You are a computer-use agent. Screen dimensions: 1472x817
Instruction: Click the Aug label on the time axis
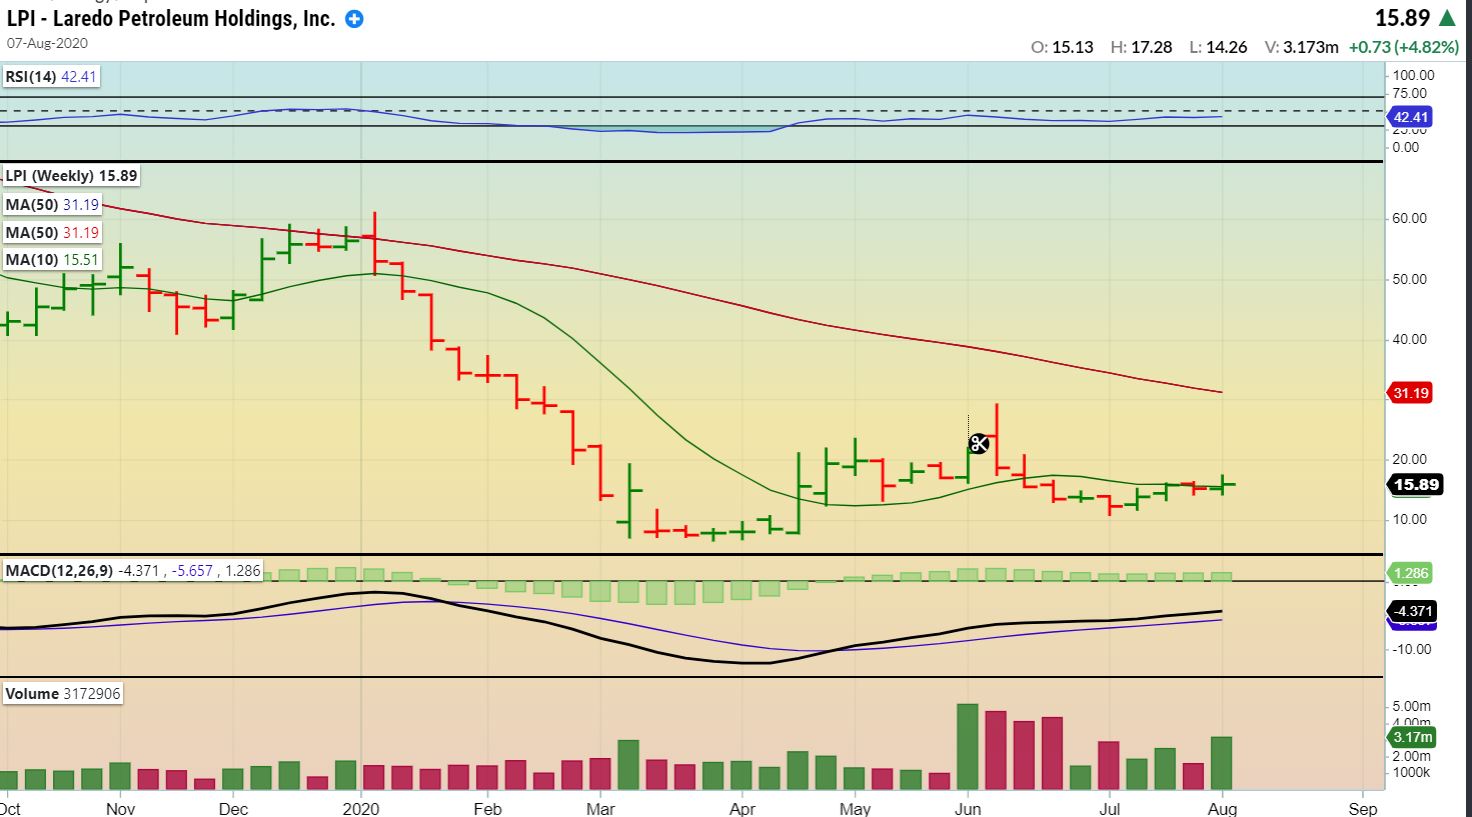1223,809
